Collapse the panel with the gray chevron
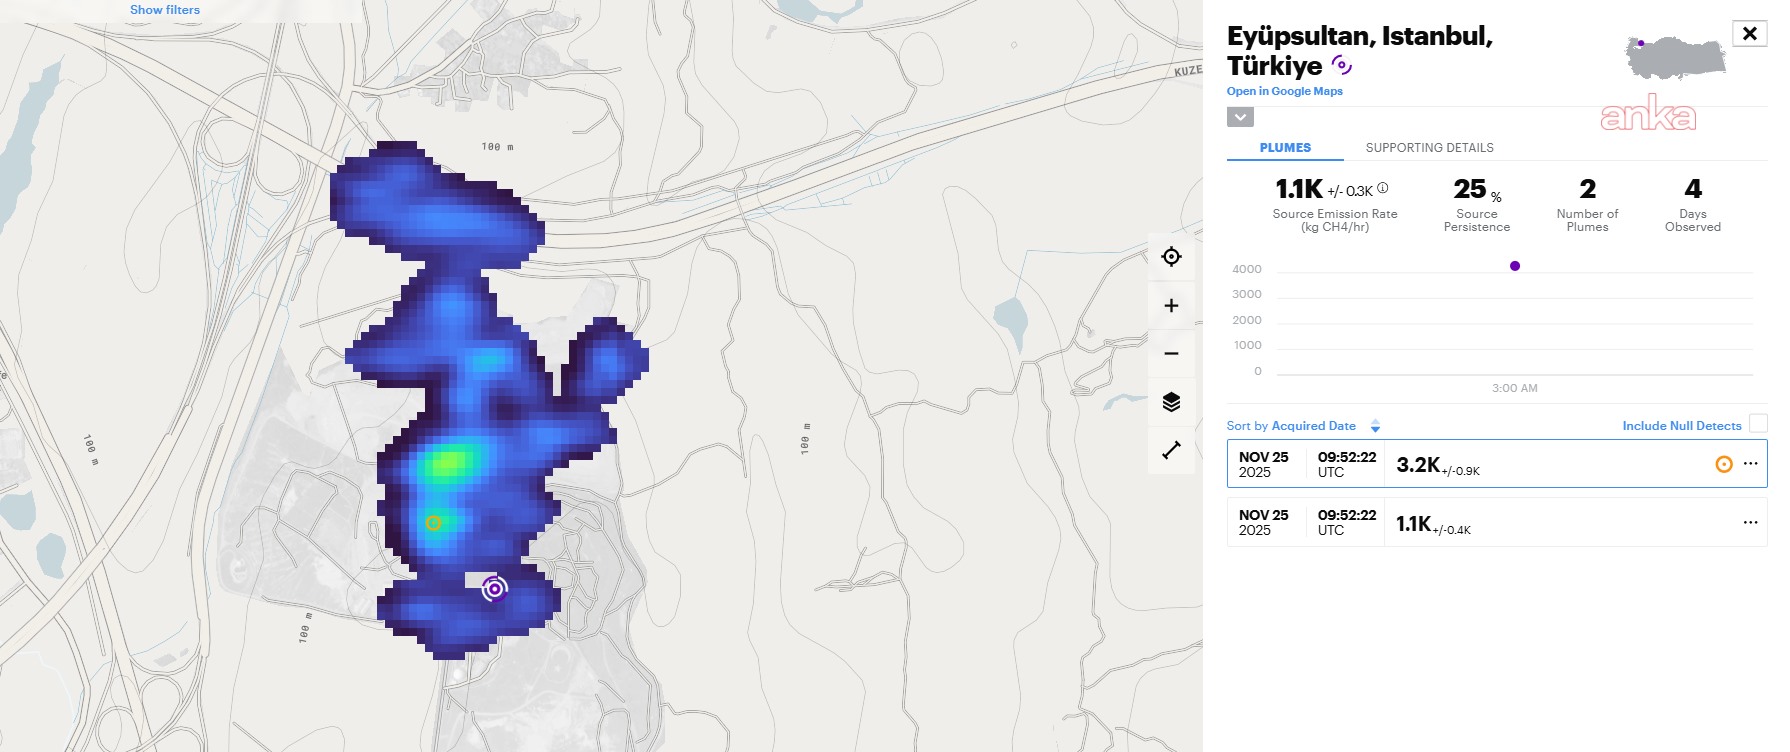The image size is (1790, 752). pyautogui.click(x=1240, y=117)
